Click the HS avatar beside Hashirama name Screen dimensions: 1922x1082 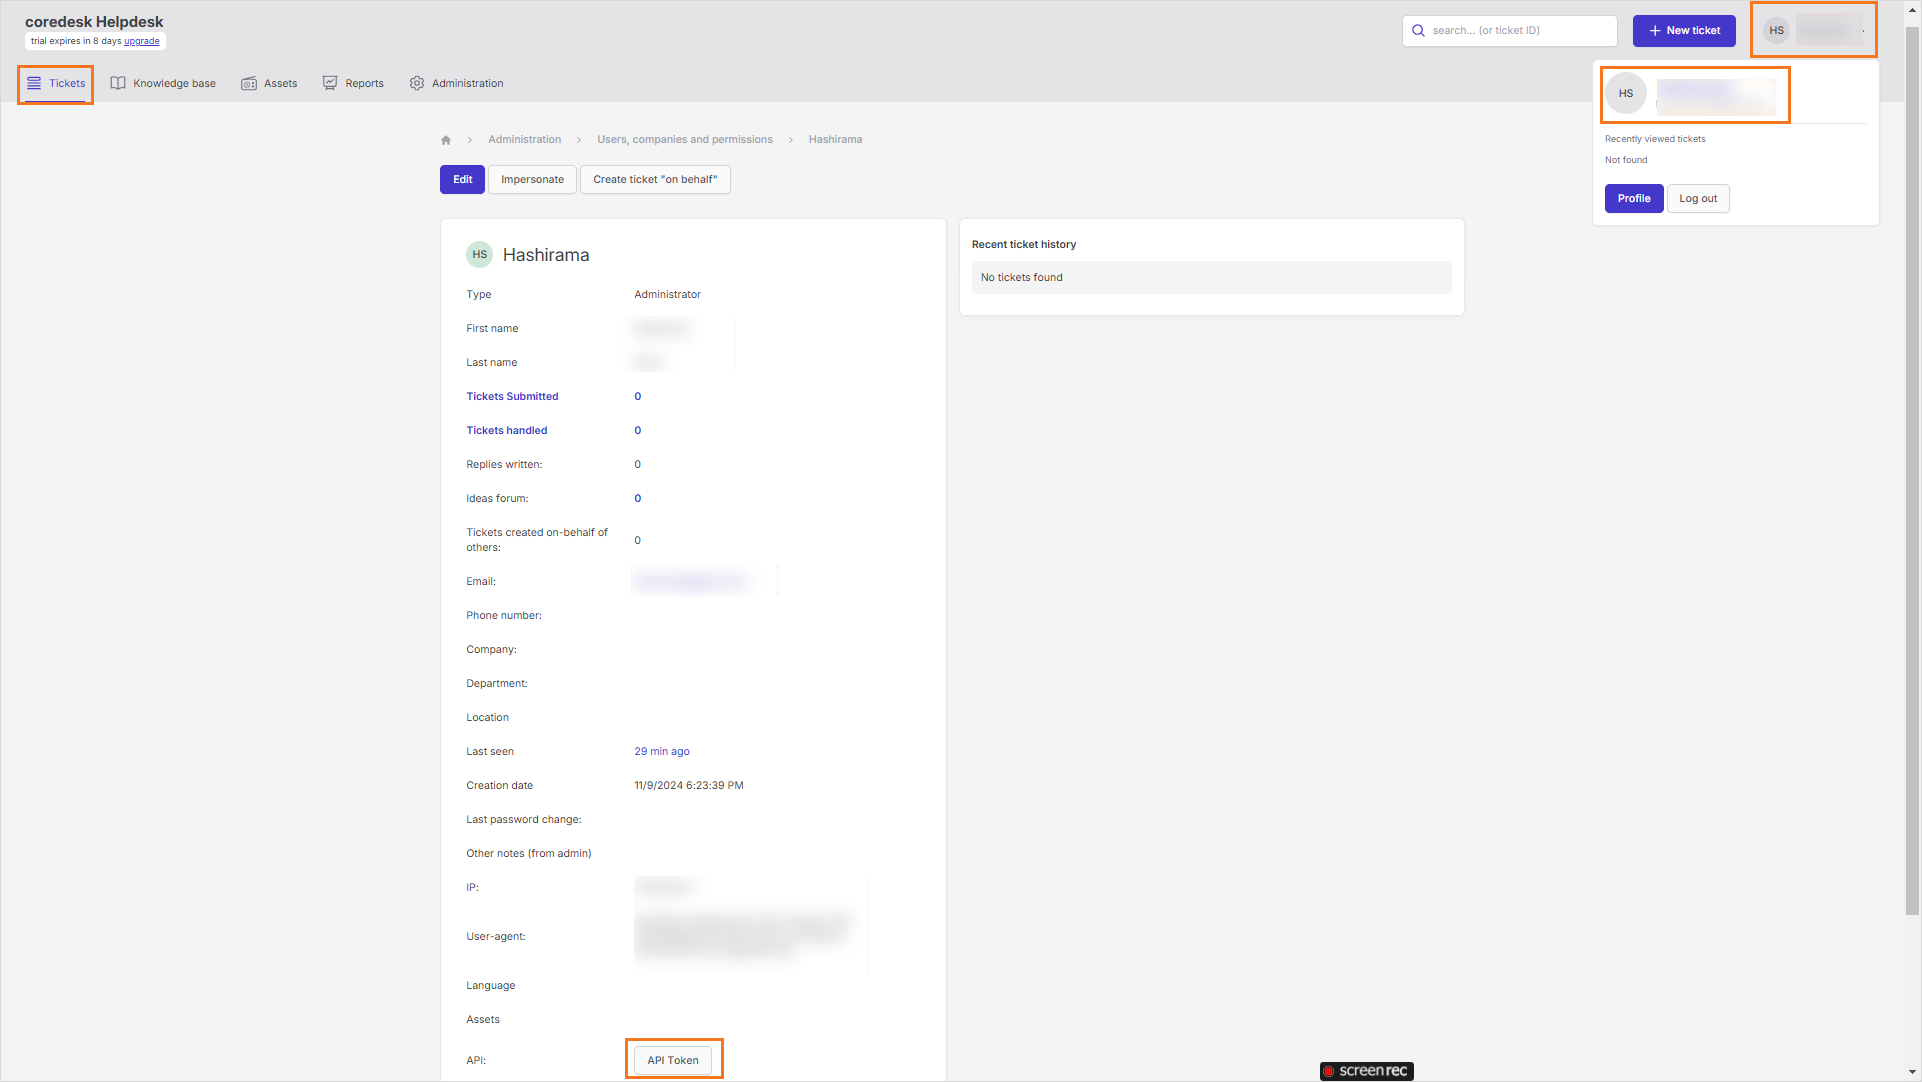point(480,254)
